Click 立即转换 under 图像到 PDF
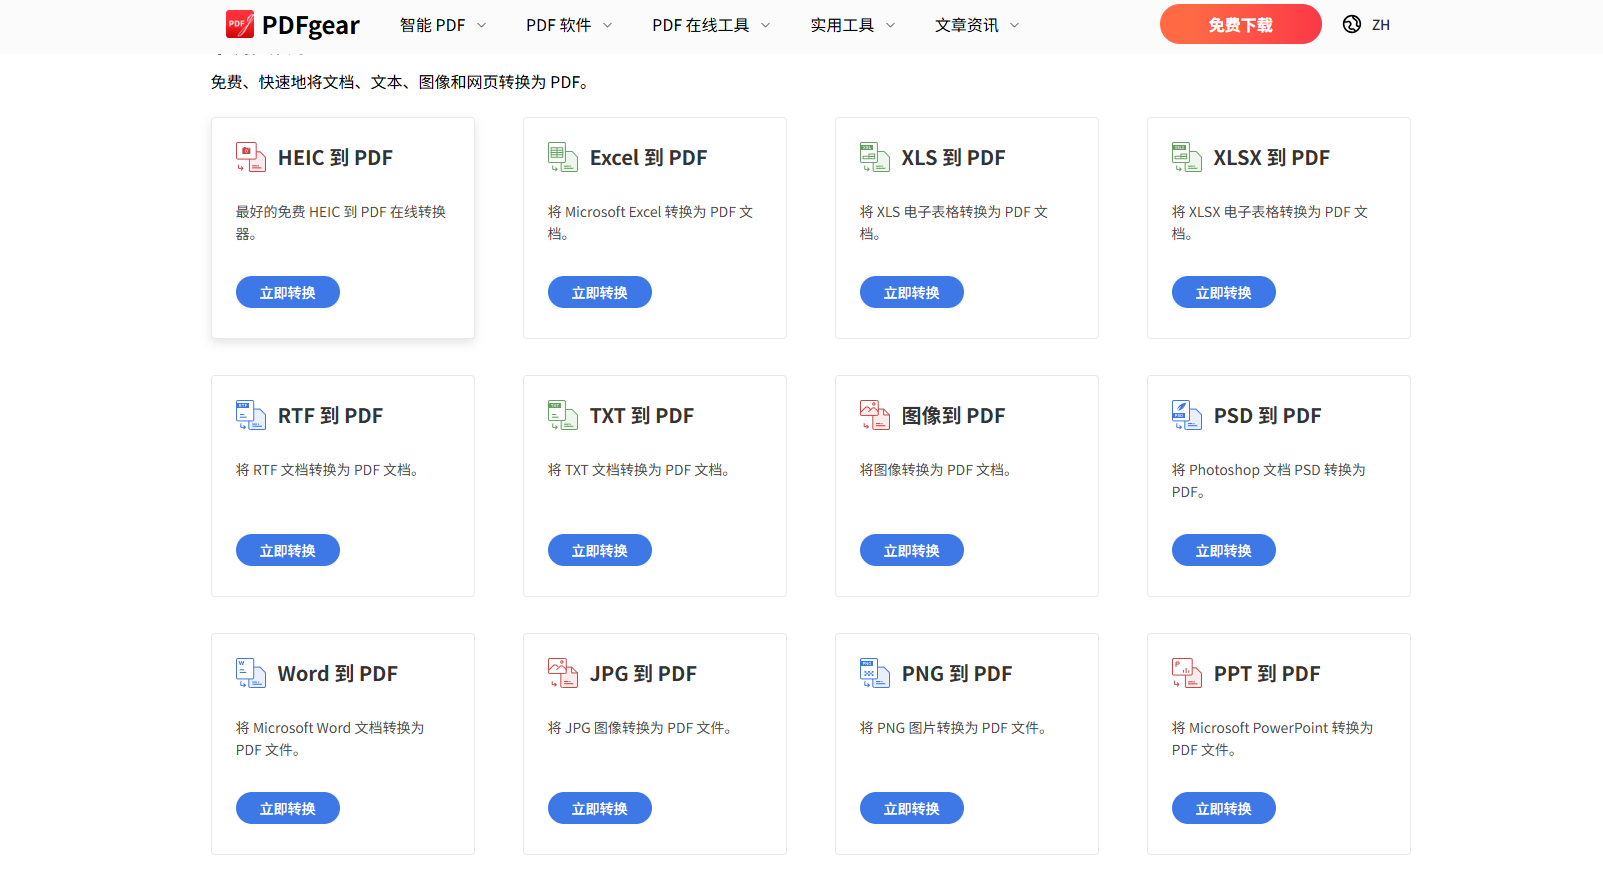The width and height of the screenshot is (1603, 887). click(912, 550)
